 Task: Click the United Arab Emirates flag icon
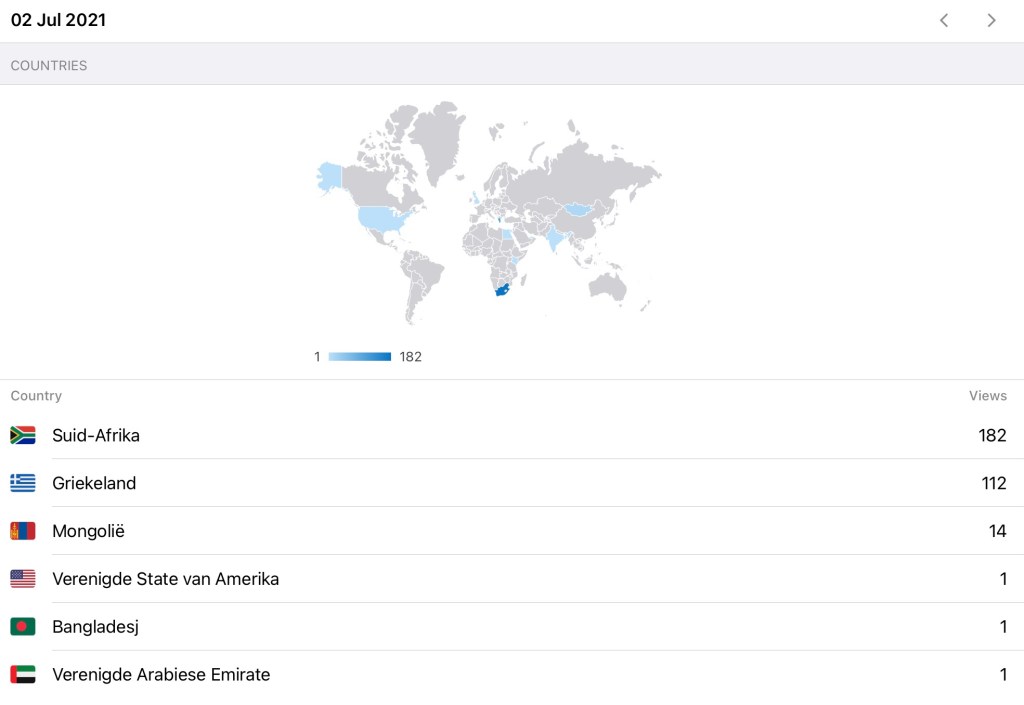coord(23,675)
